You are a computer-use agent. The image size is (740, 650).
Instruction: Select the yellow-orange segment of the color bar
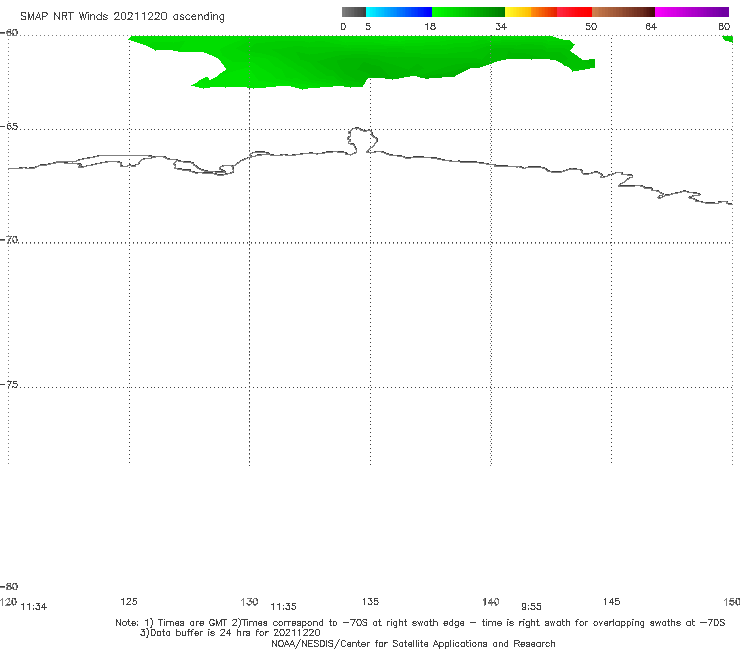click(x=531, y=12)
